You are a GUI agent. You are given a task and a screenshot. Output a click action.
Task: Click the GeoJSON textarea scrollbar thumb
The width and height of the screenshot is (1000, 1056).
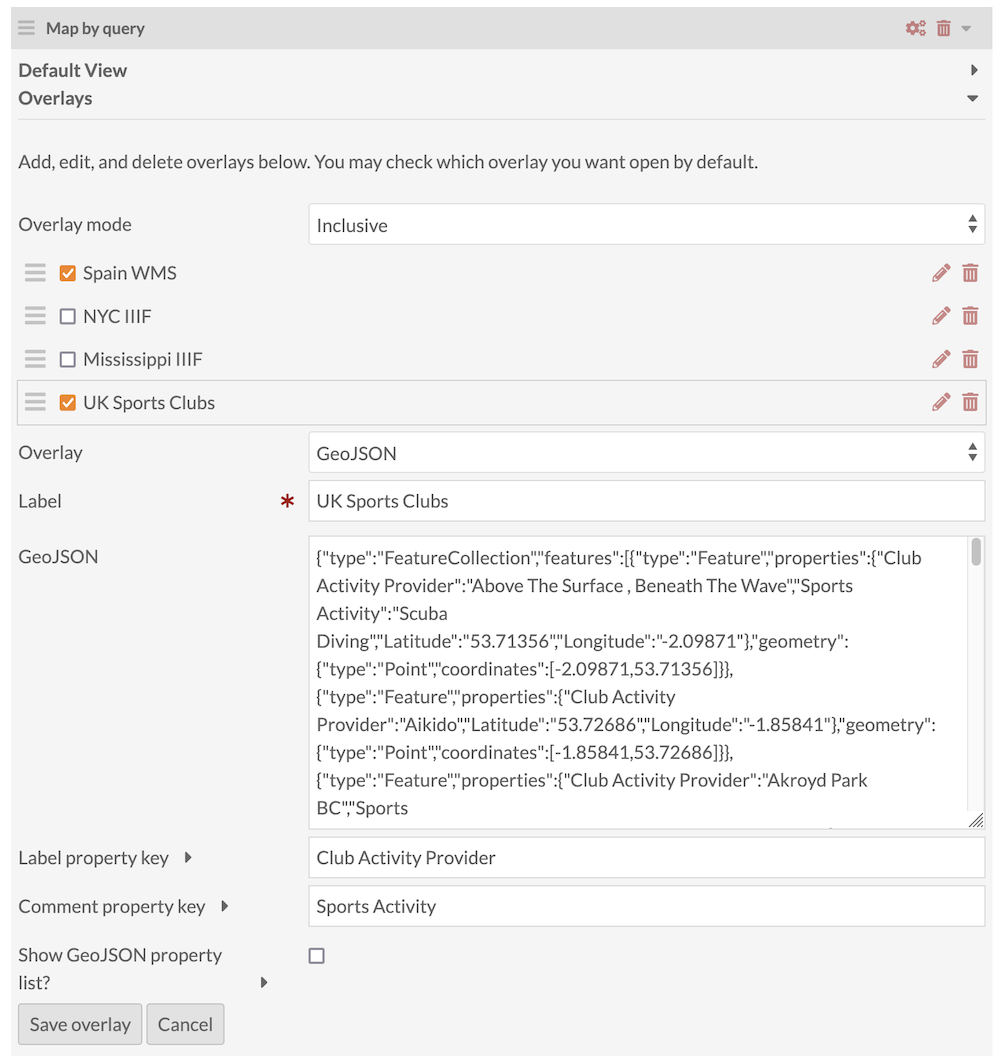coord(976,552)
